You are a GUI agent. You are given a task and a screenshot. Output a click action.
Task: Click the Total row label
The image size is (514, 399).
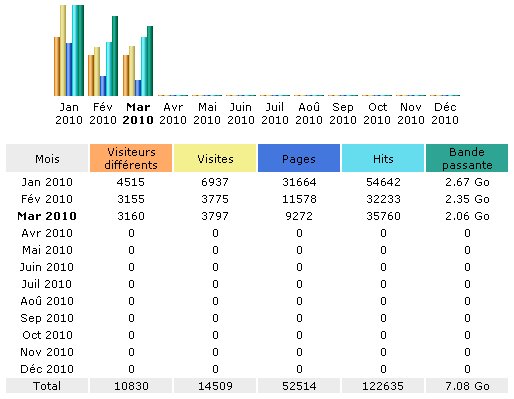47,386
